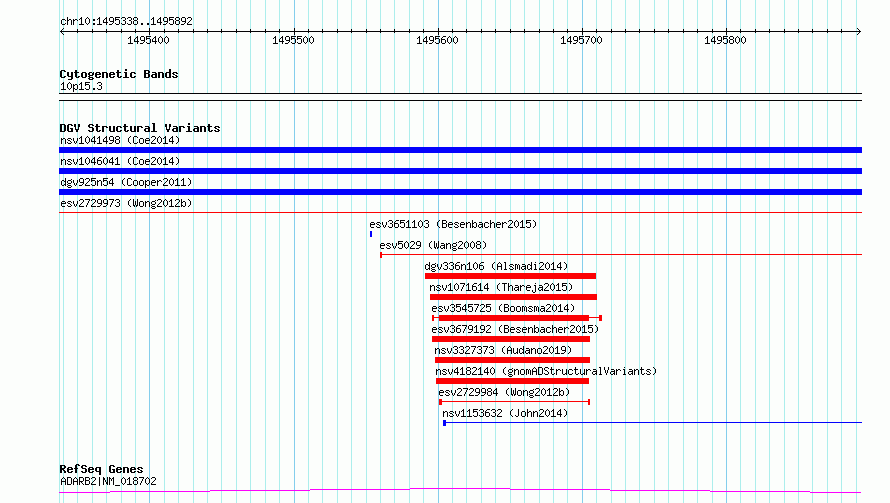Open variant dgv925n54 (Cooper2011) label
Image resolution: width=890 pixels, height=503 pixels.
[x=126, y=182]
